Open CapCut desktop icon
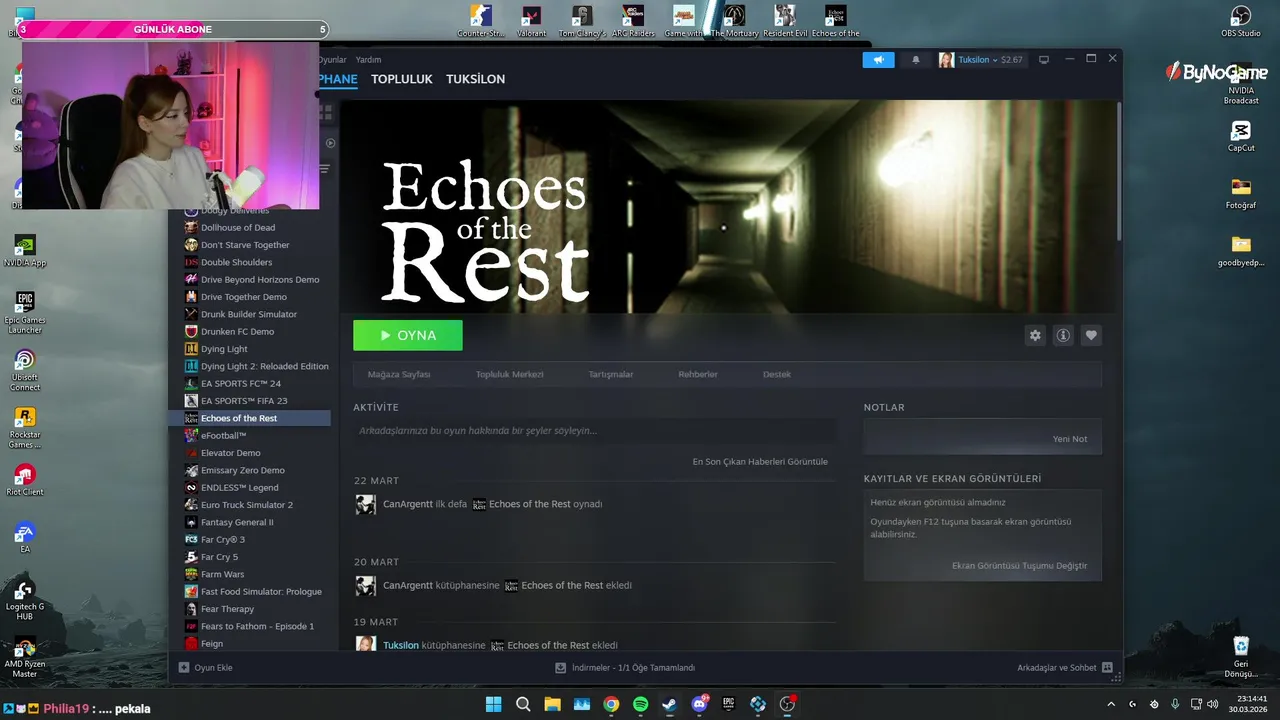This screenshot has width=1280, height=720. (1241, 136)
